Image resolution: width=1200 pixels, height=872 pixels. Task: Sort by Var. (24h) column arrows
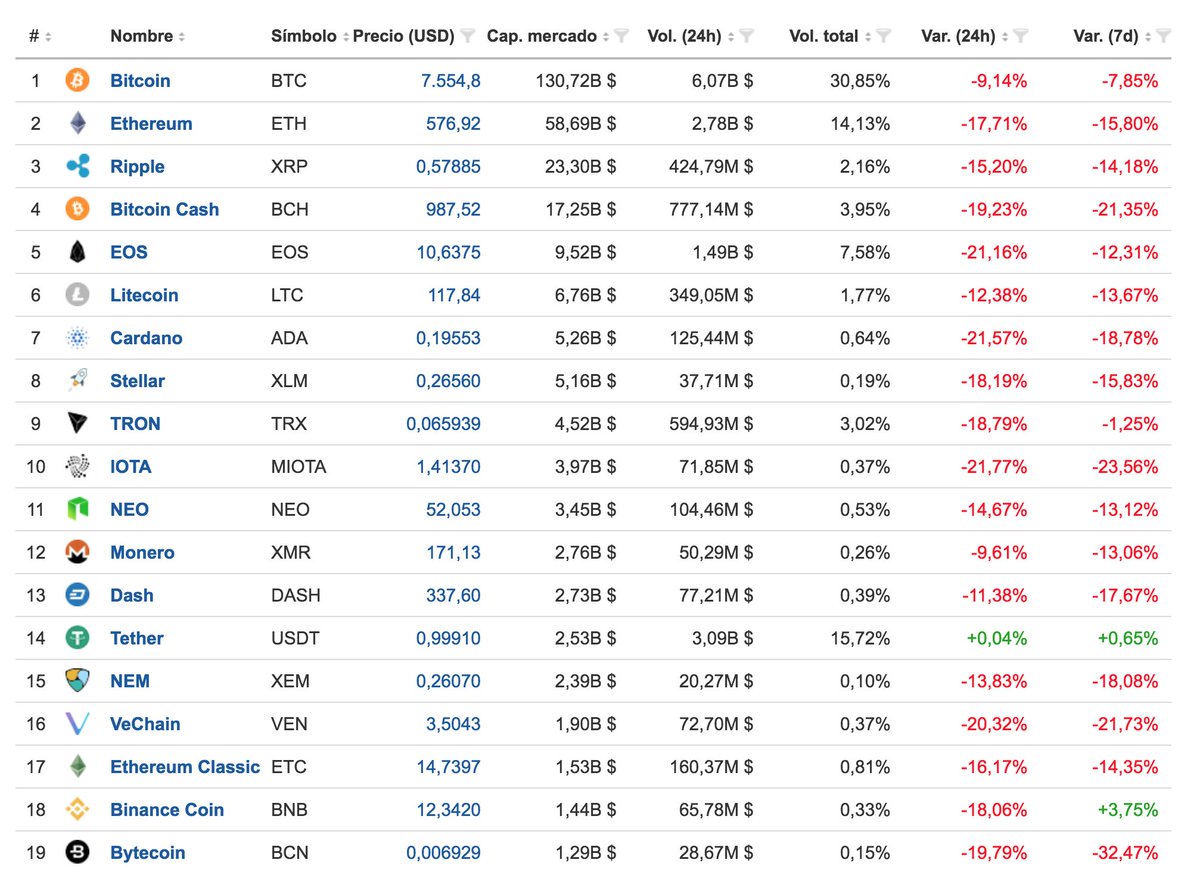click(1005, 37)
